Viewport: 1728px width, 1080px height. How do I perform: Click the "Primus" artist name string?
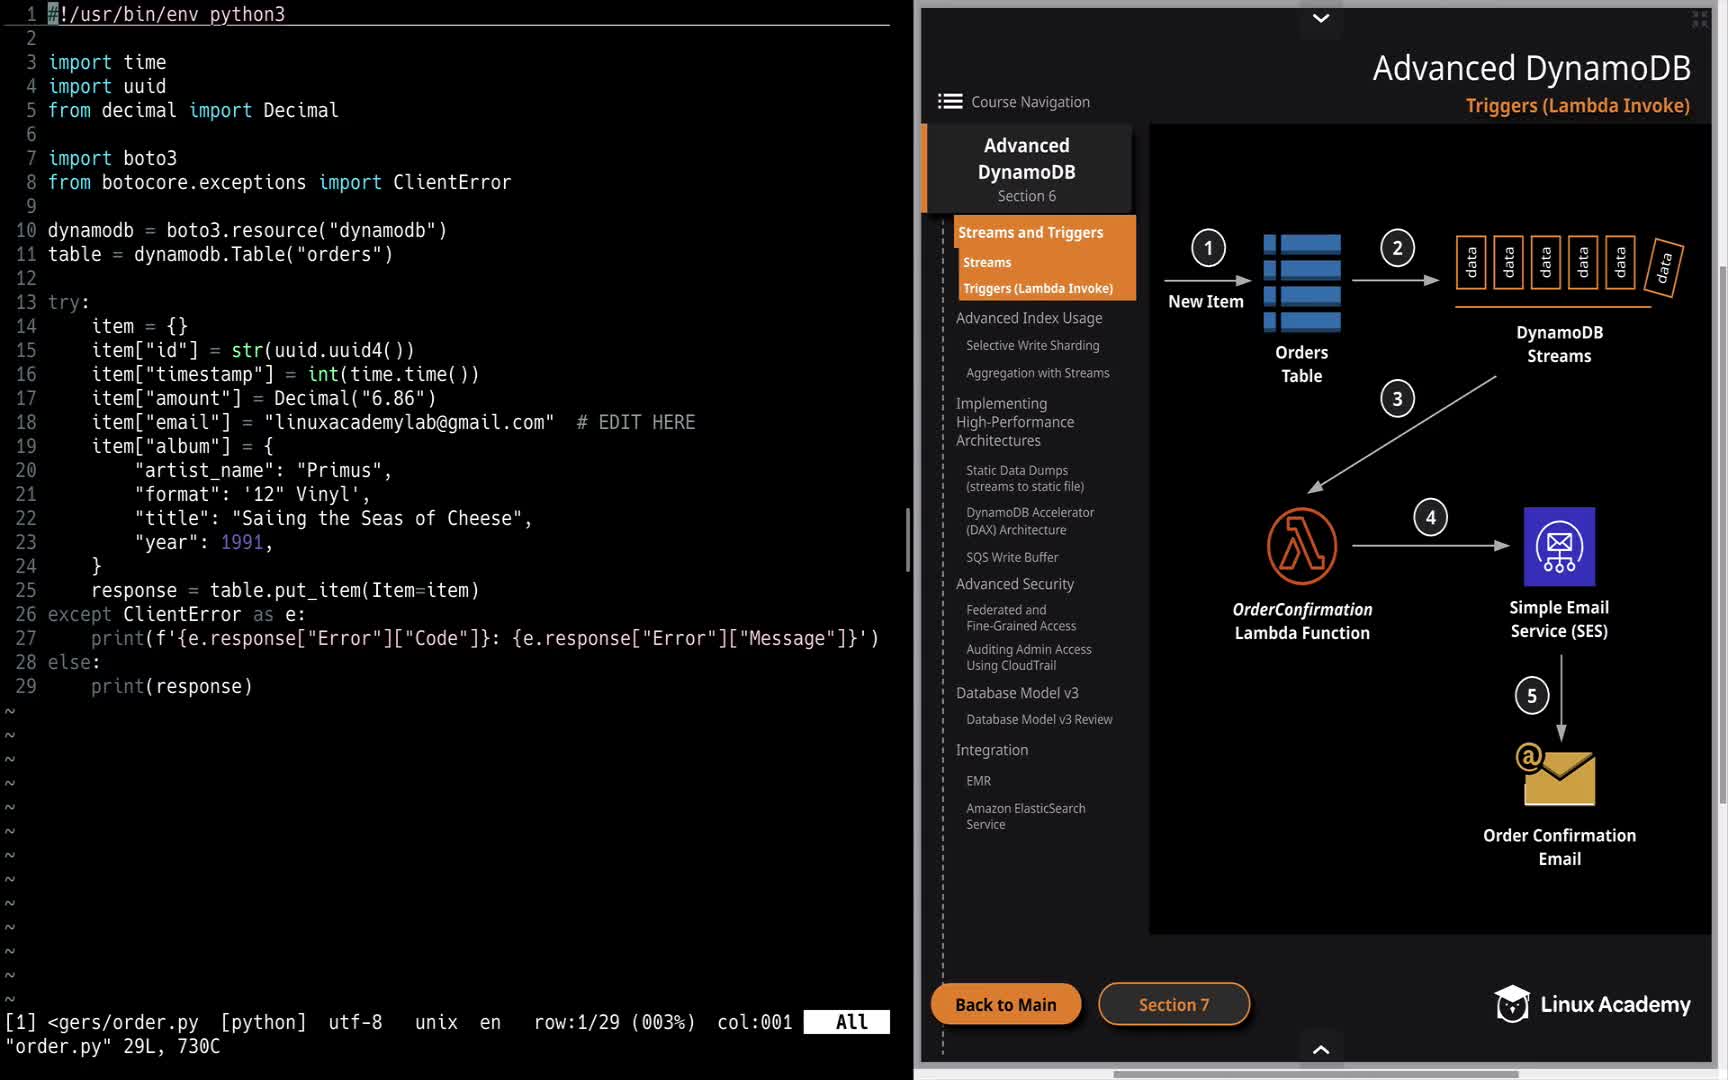pyautogui.click(x=339, y=470)
